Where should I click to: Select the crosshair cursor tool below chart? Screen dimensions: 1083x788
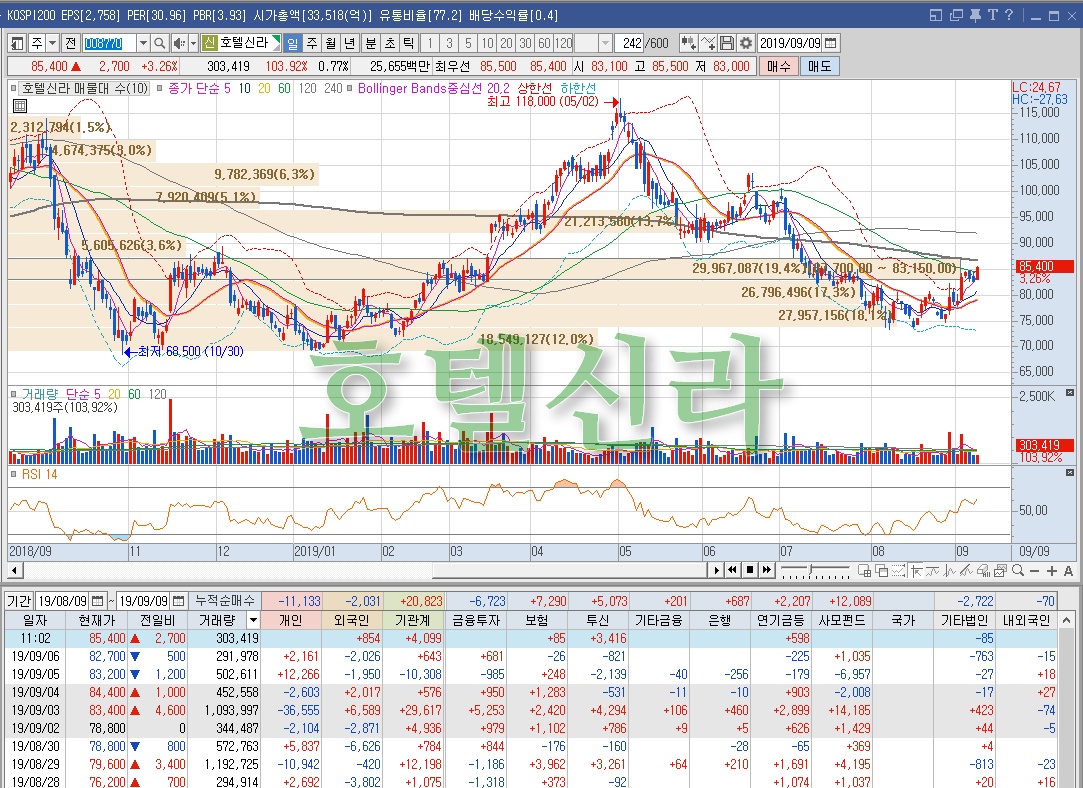point(917,570)
